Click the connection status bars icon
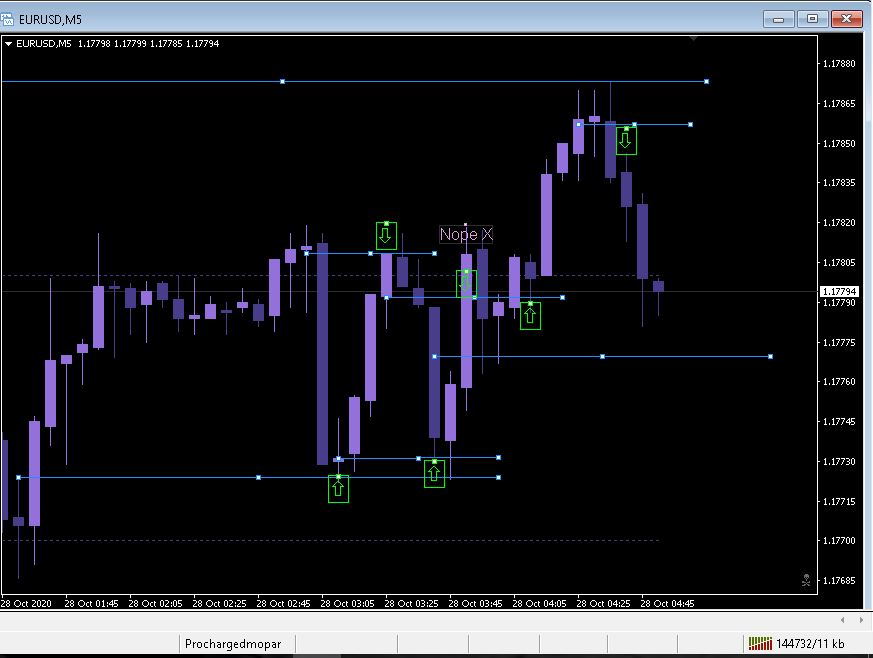 pos(760,644)
